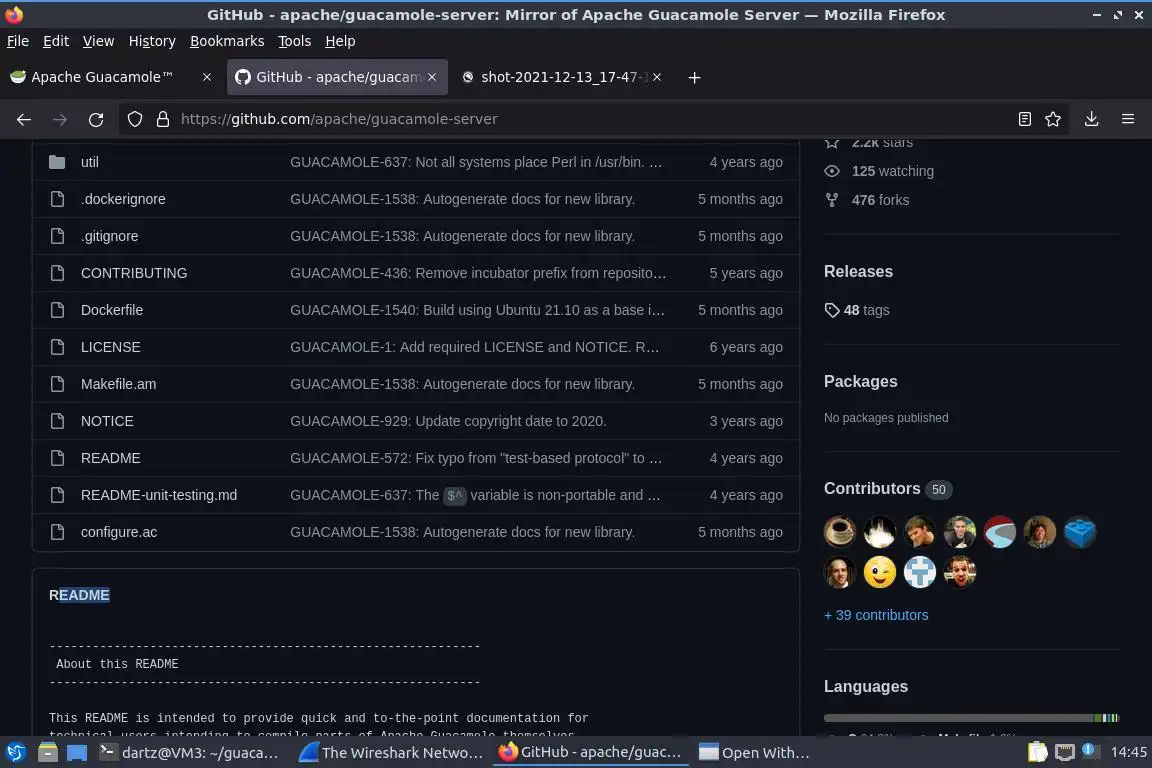Screen dimensions: 1152x768
Task: Open a new tab with plus button
Action: tap(694, 77)
